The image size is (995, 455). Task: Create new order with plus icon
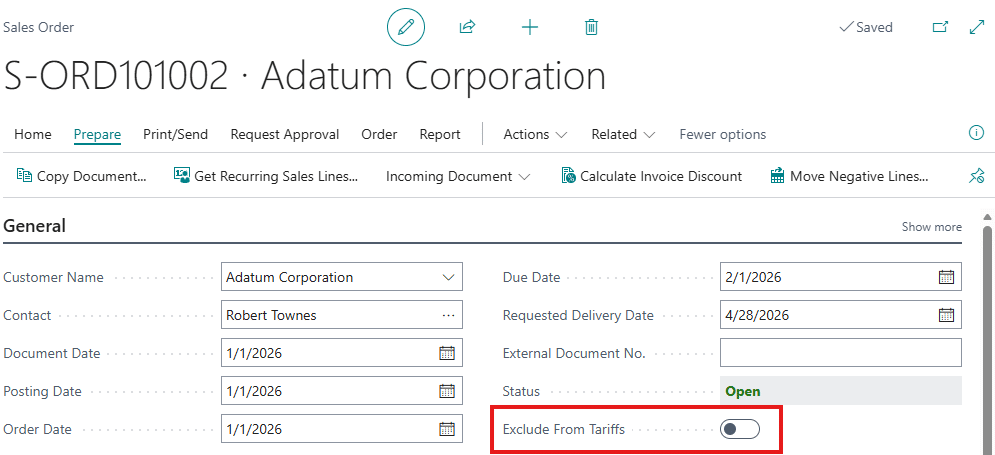530,27
